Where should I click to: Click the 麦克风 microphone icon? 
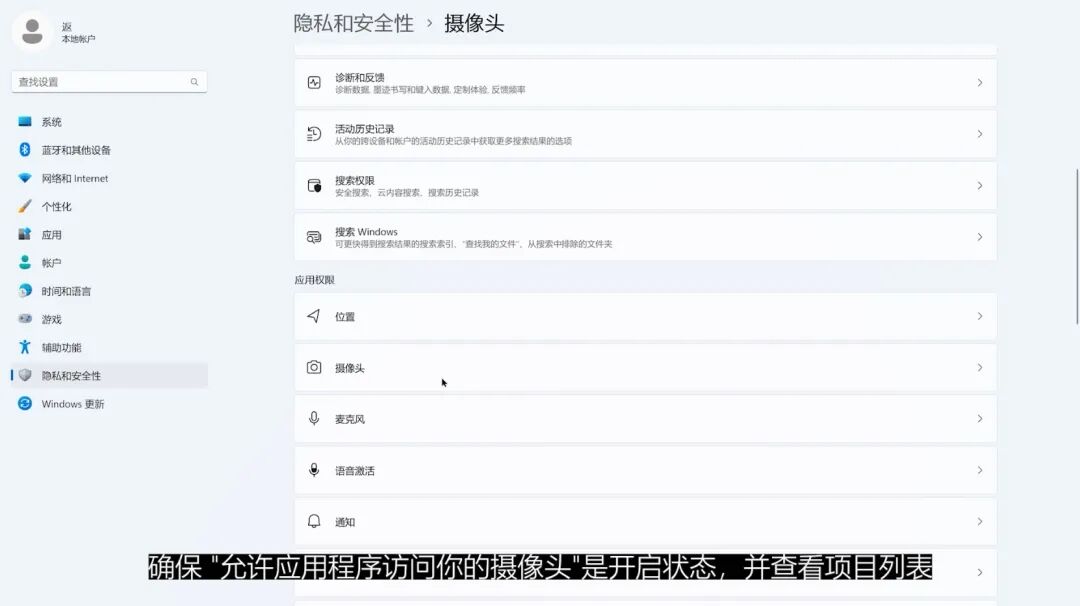coord(314,419)
